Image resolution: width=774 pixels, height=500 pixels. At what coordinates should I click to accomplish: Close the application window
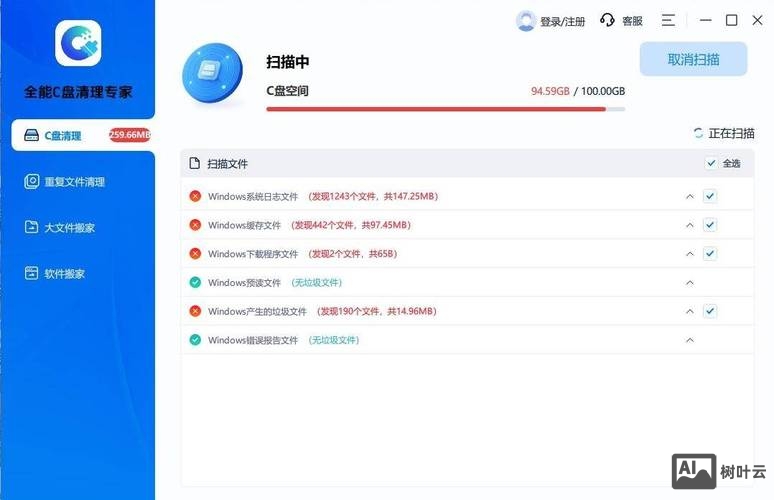coord(757,20)
